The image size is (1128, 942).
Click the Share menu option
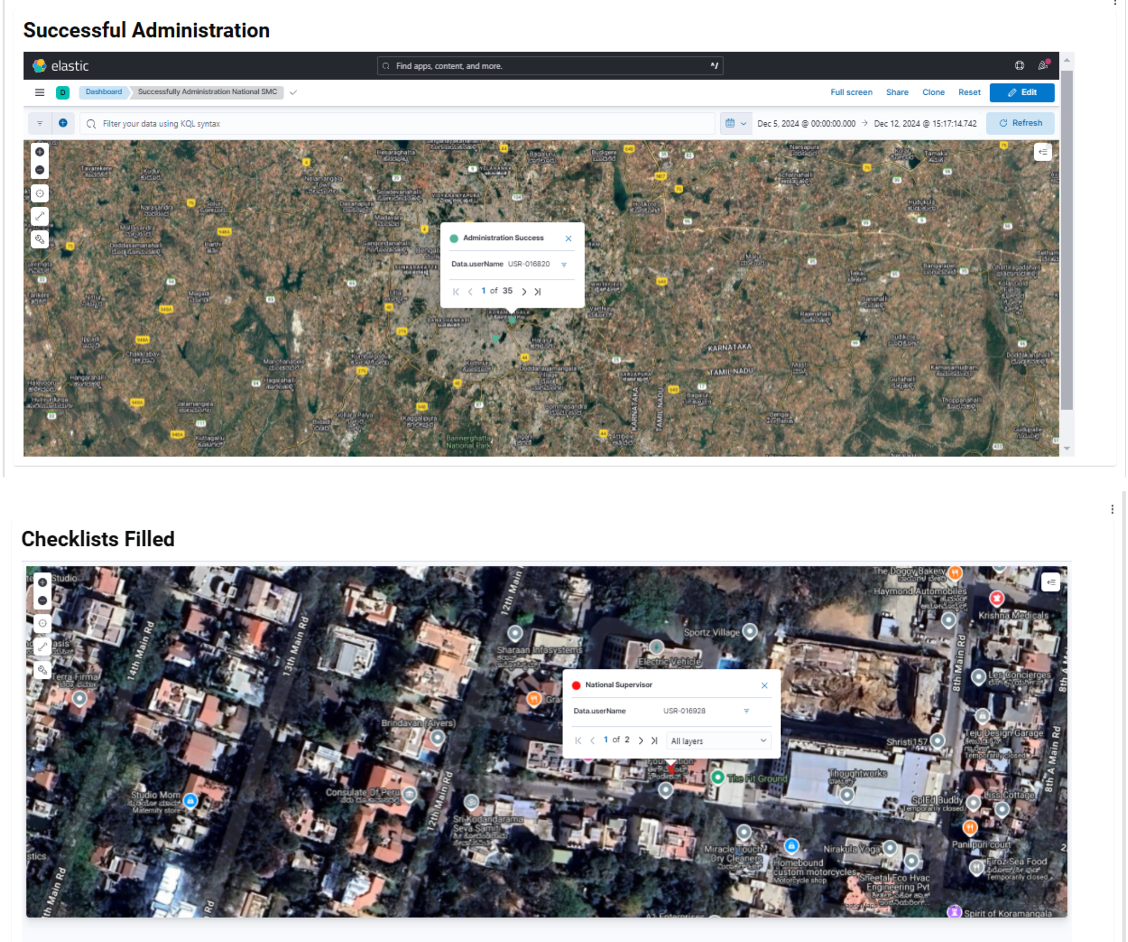pos(897,92)
